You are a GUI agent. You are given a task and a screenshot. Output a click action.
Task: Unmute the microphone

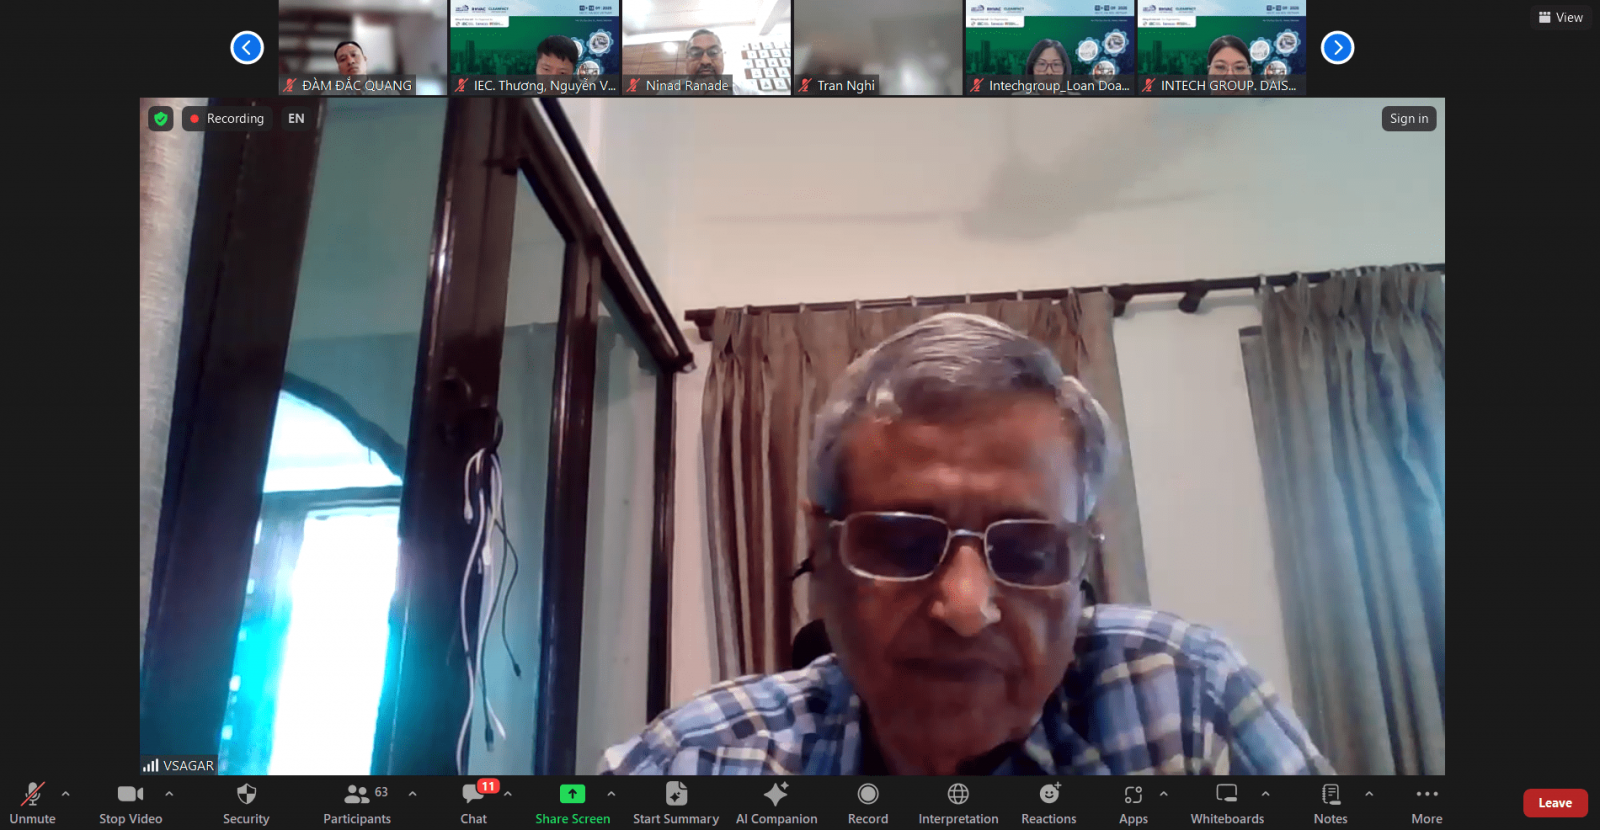pos(32,803)
